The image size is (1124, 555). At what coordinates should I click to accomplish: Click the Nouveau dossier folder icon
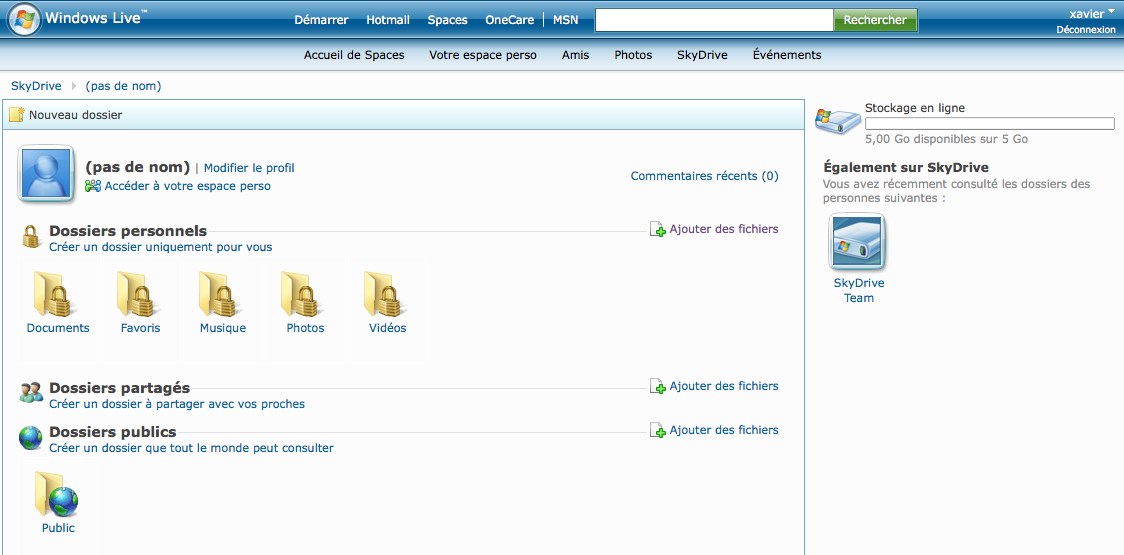point(16,114)
